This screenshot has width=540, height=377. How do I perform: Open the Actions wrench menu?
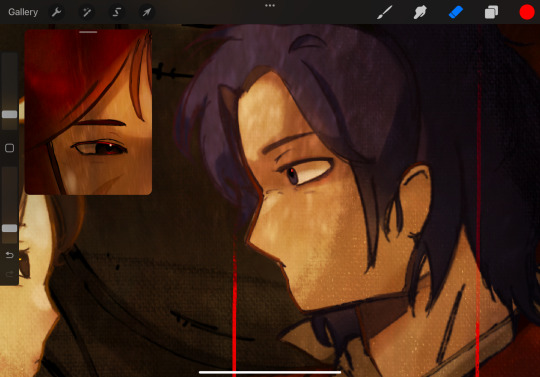point(56,12)
